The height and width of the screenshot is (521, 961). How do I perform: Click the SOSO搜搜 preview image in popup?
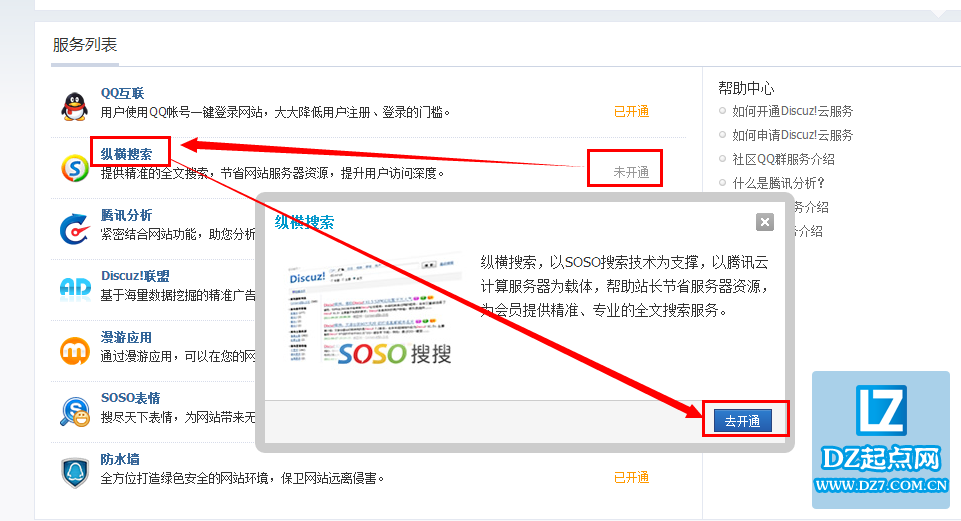(374, 310)
